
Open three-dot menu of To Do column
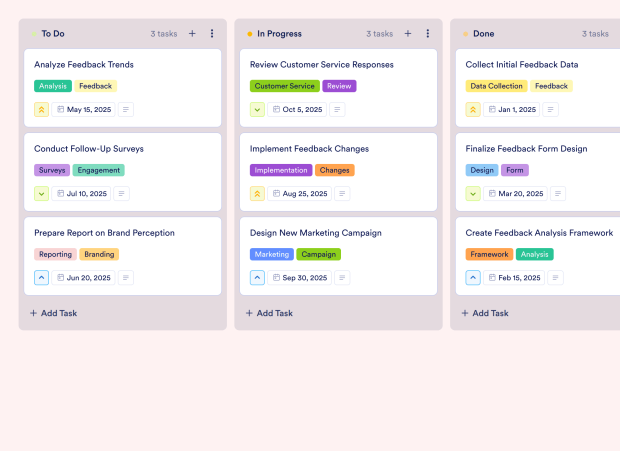212,34
